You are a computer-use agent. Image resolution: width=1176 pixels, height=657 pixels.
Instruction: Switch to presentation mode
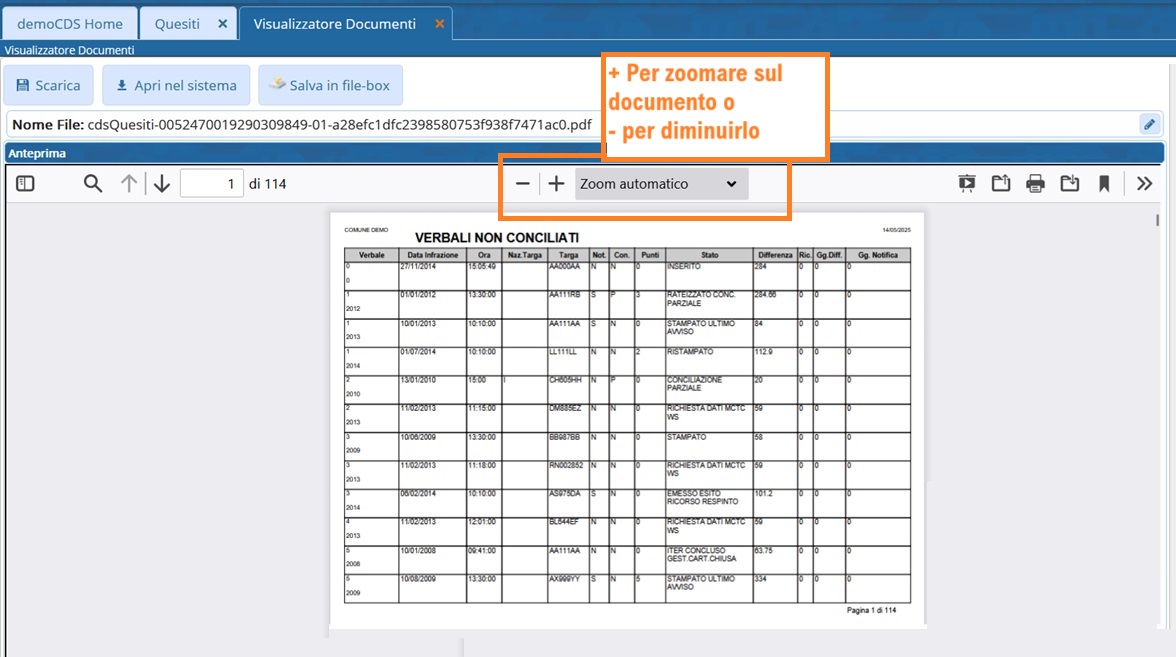966,184
